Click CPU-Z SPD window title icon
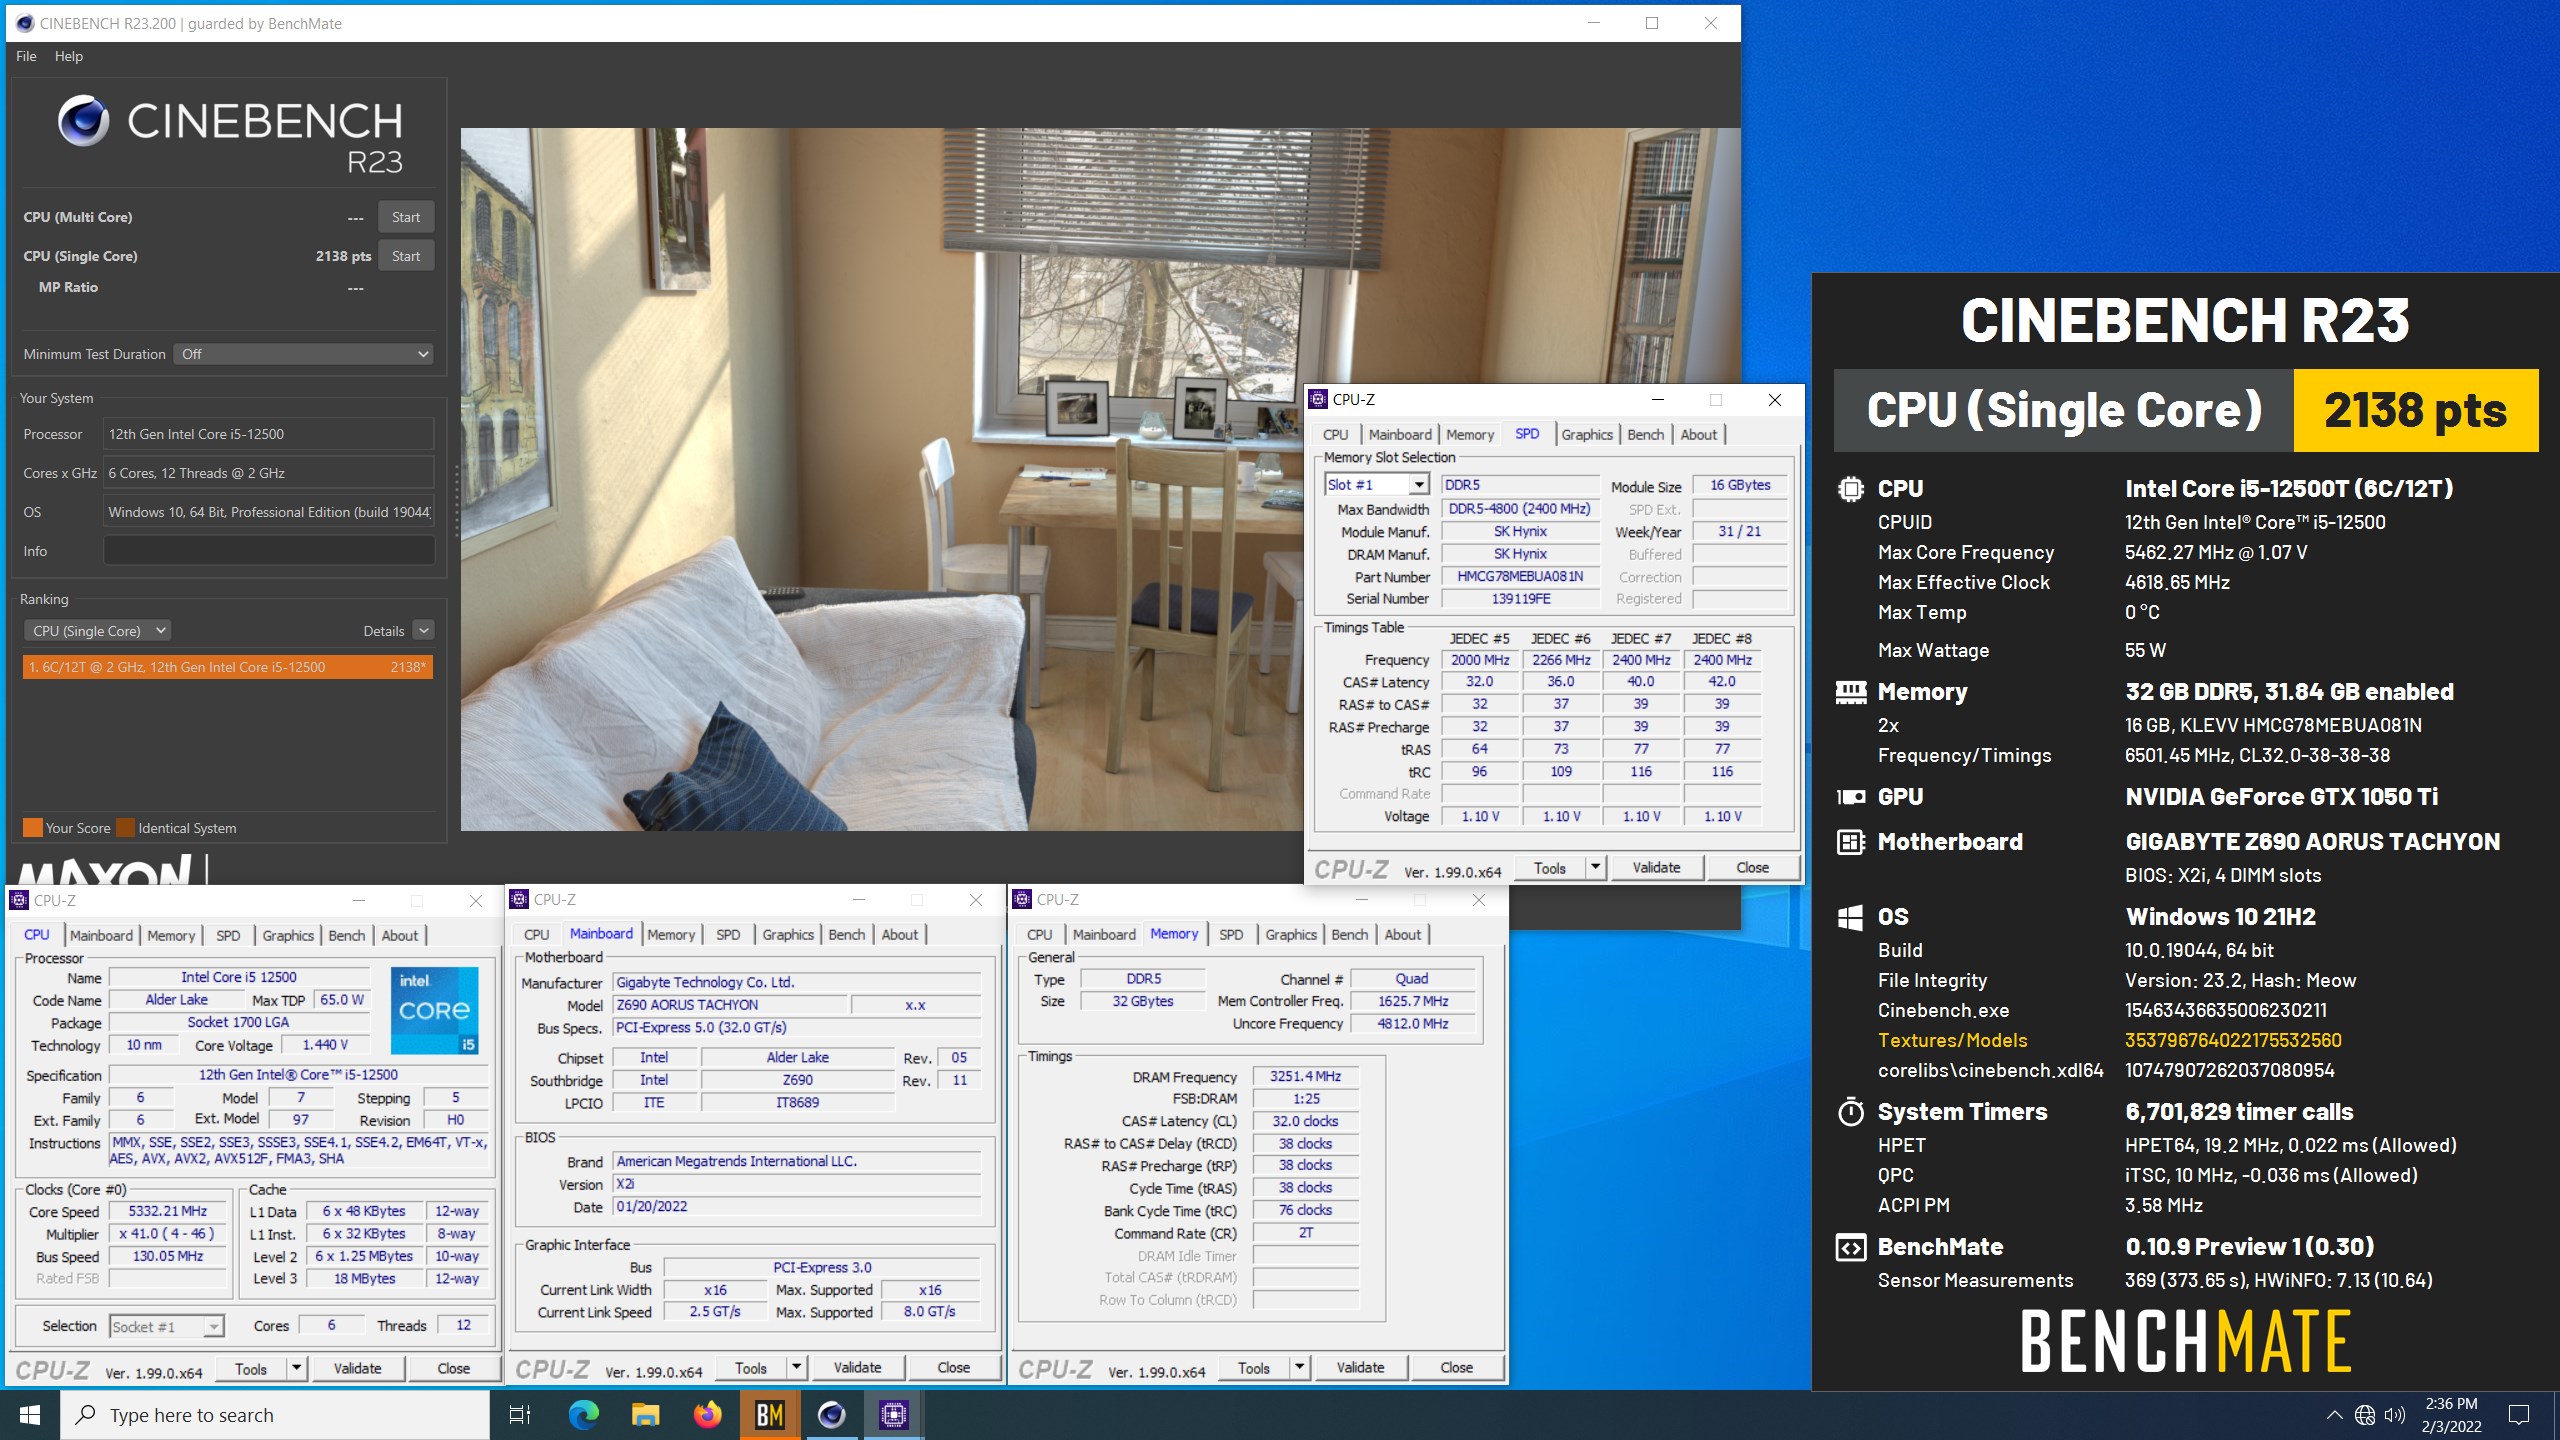2560x1440 pixels. [x=1318, y=399]
